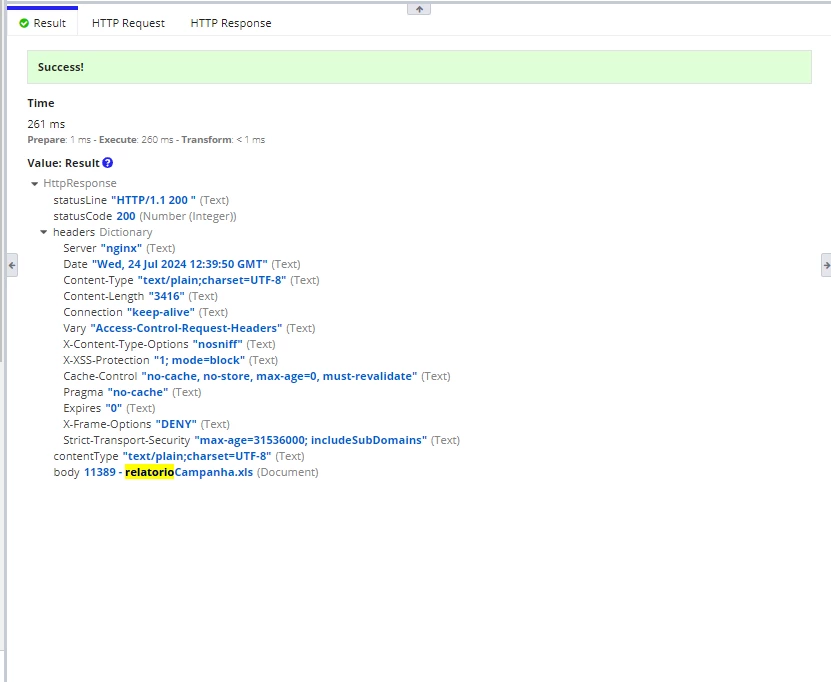
Task: Click the Connection value "keep-alive"
Action: [x=161, y=312]
